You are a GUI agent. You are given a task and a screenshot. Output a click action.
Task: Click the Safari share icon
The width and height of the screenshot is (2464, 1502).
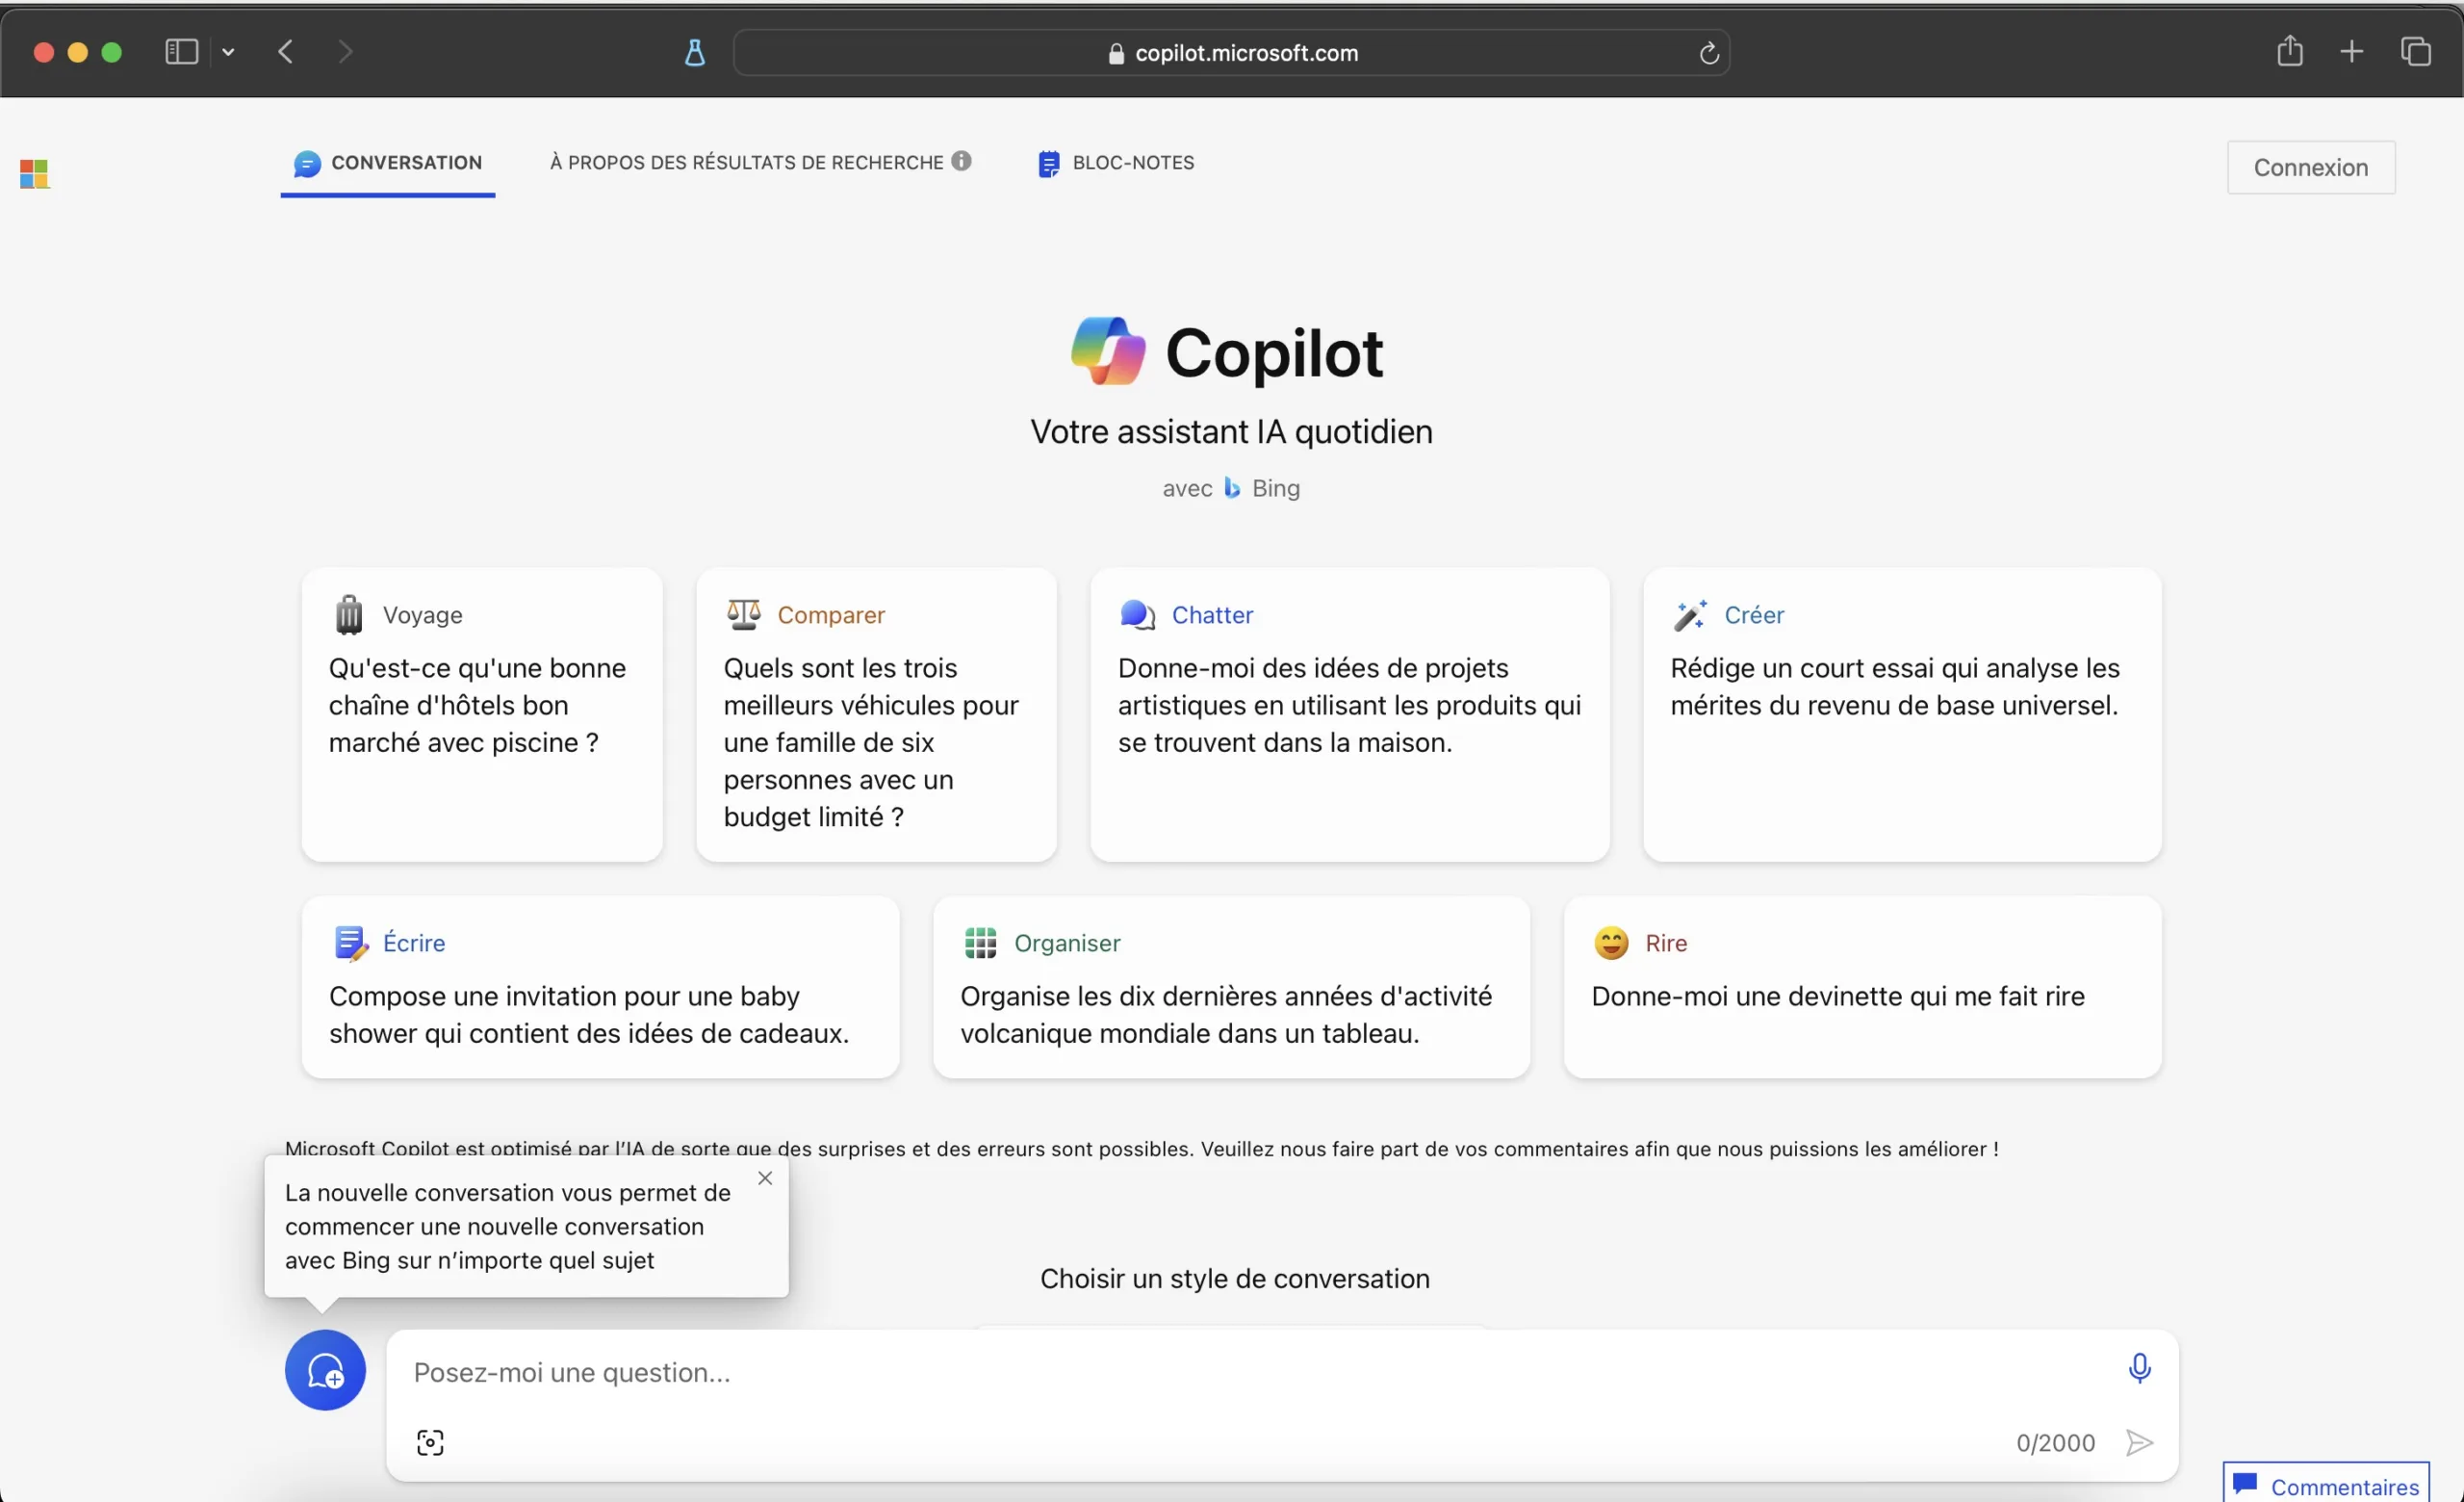tap(2290, 51)
